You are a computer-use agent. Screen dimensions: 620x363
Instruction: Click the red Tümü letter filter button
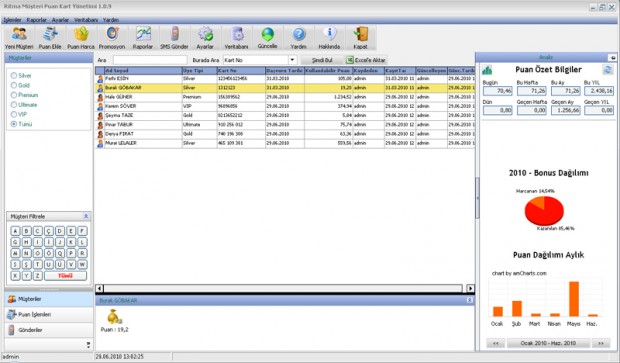tap(65, 276)
